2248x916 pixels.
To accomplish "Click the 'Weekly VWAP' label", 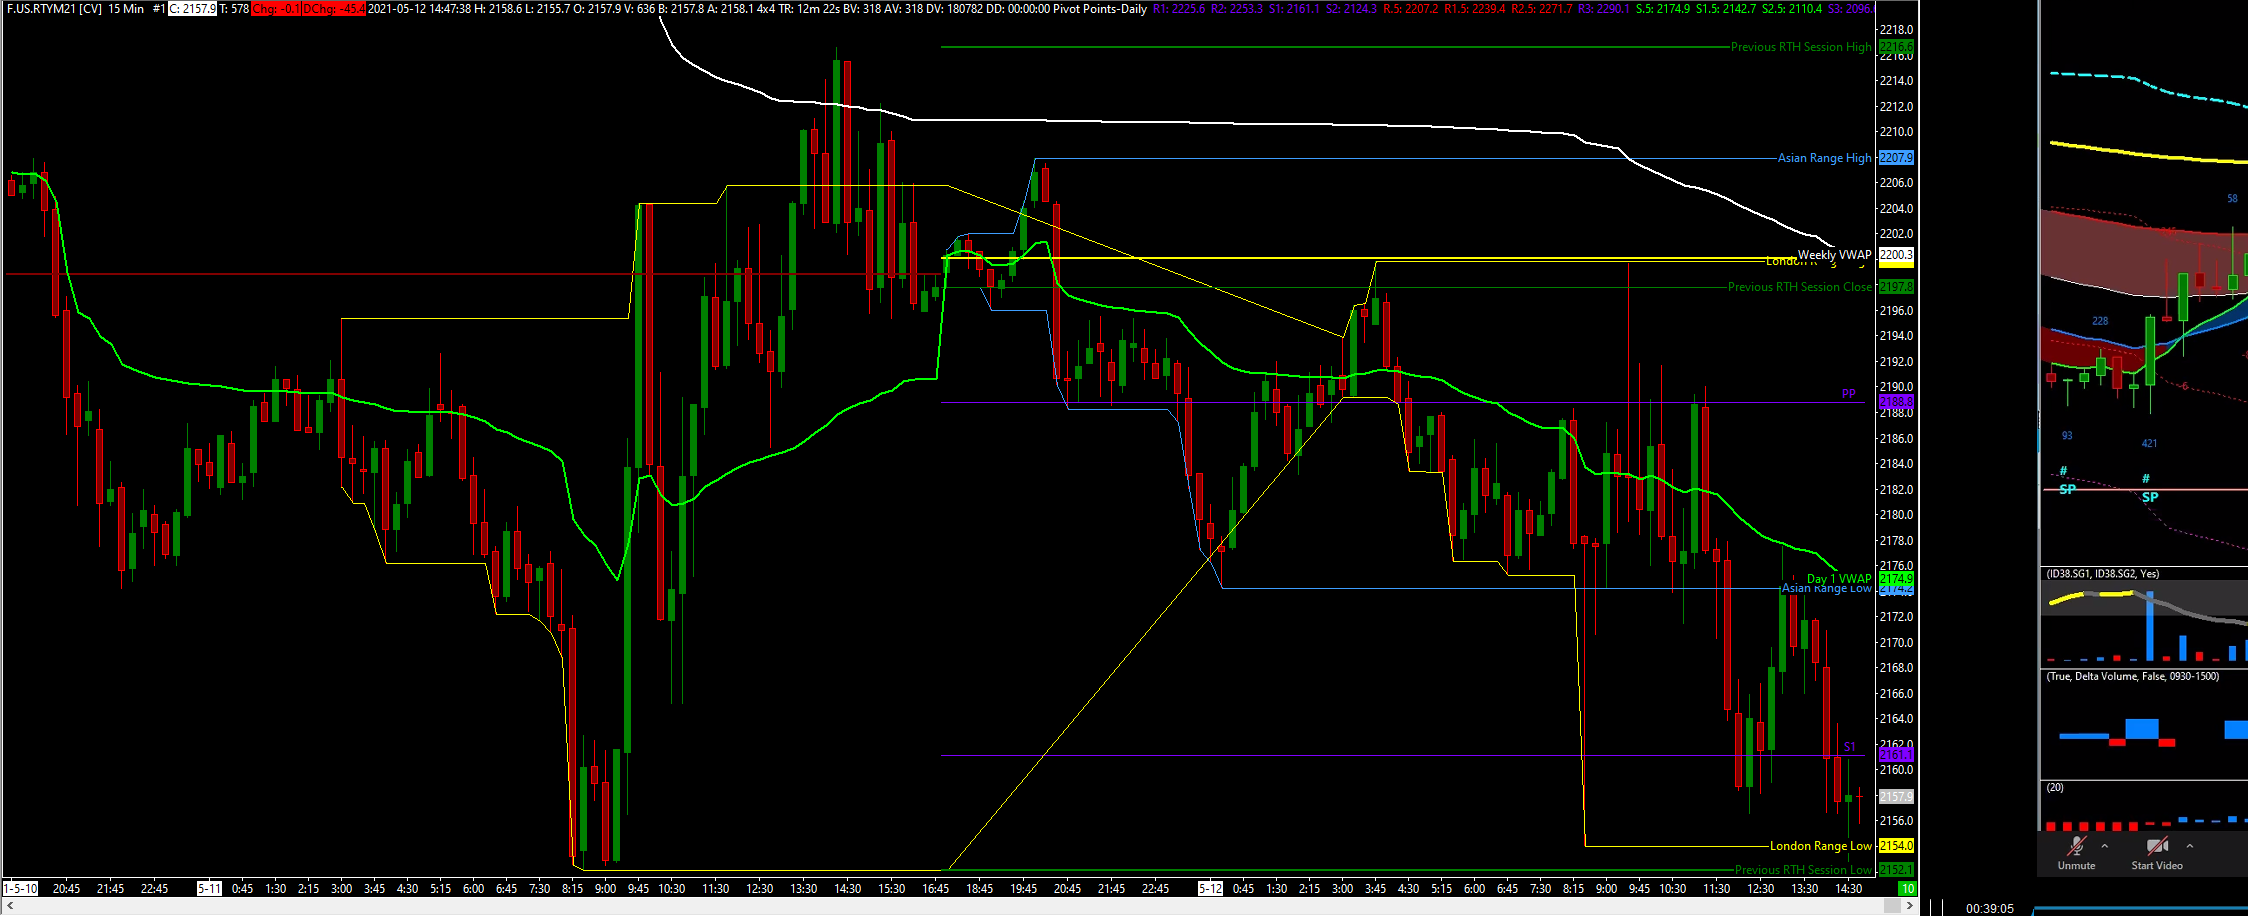I will tap(1834, 254).
